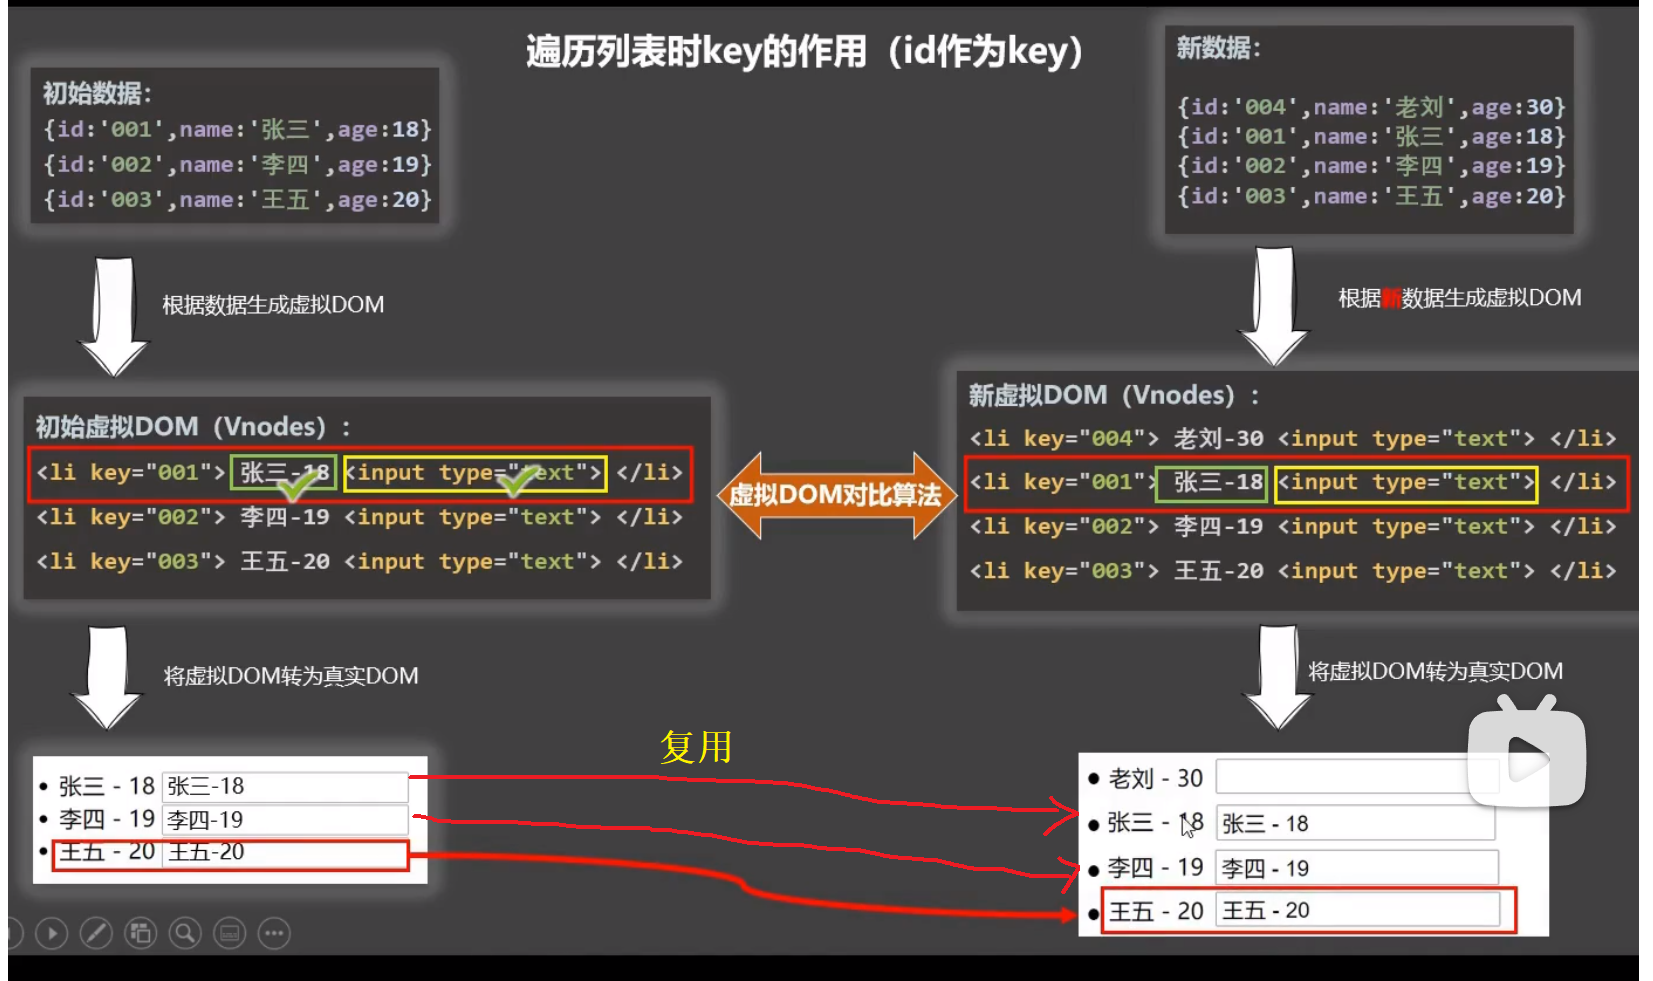Click initial vnode line key="003" 王五-20

(x=360, y=562)
